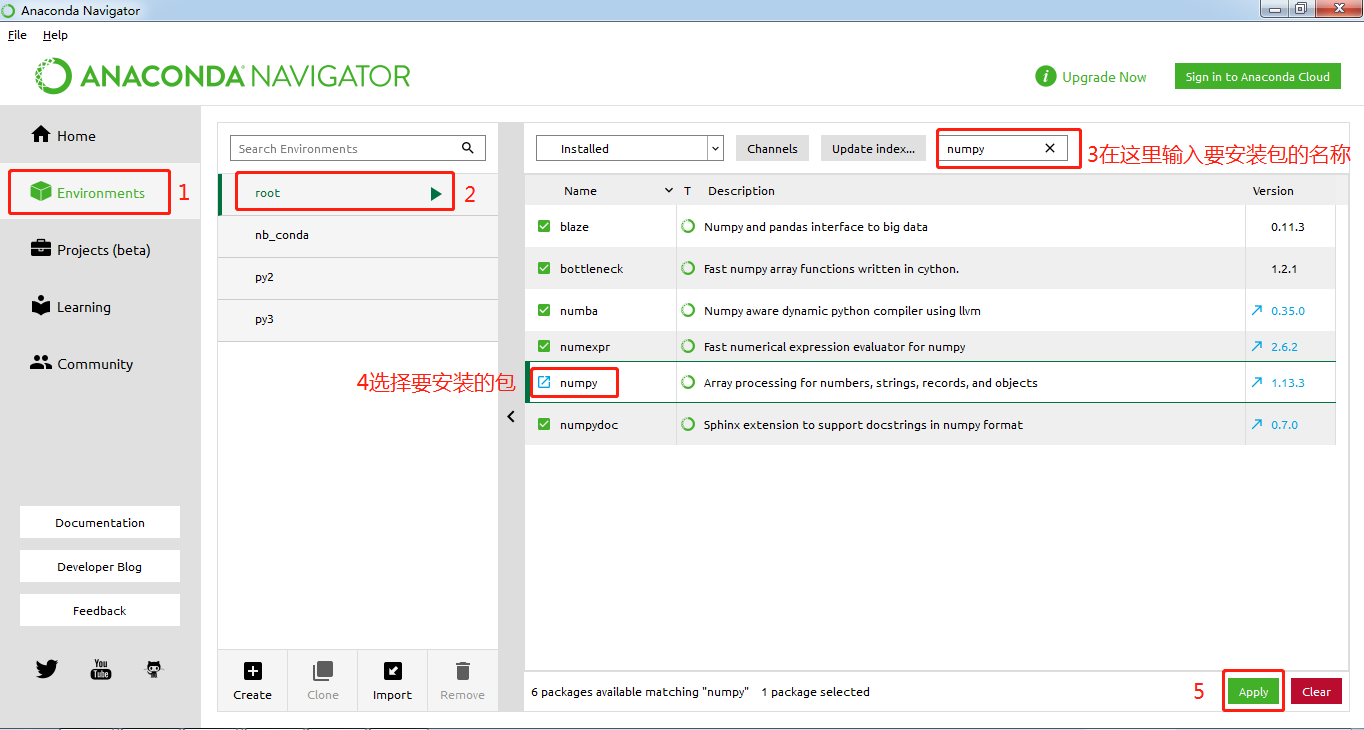Click the numexpr description text
The height and width of the screenshot is (730, 1364).
835,347
